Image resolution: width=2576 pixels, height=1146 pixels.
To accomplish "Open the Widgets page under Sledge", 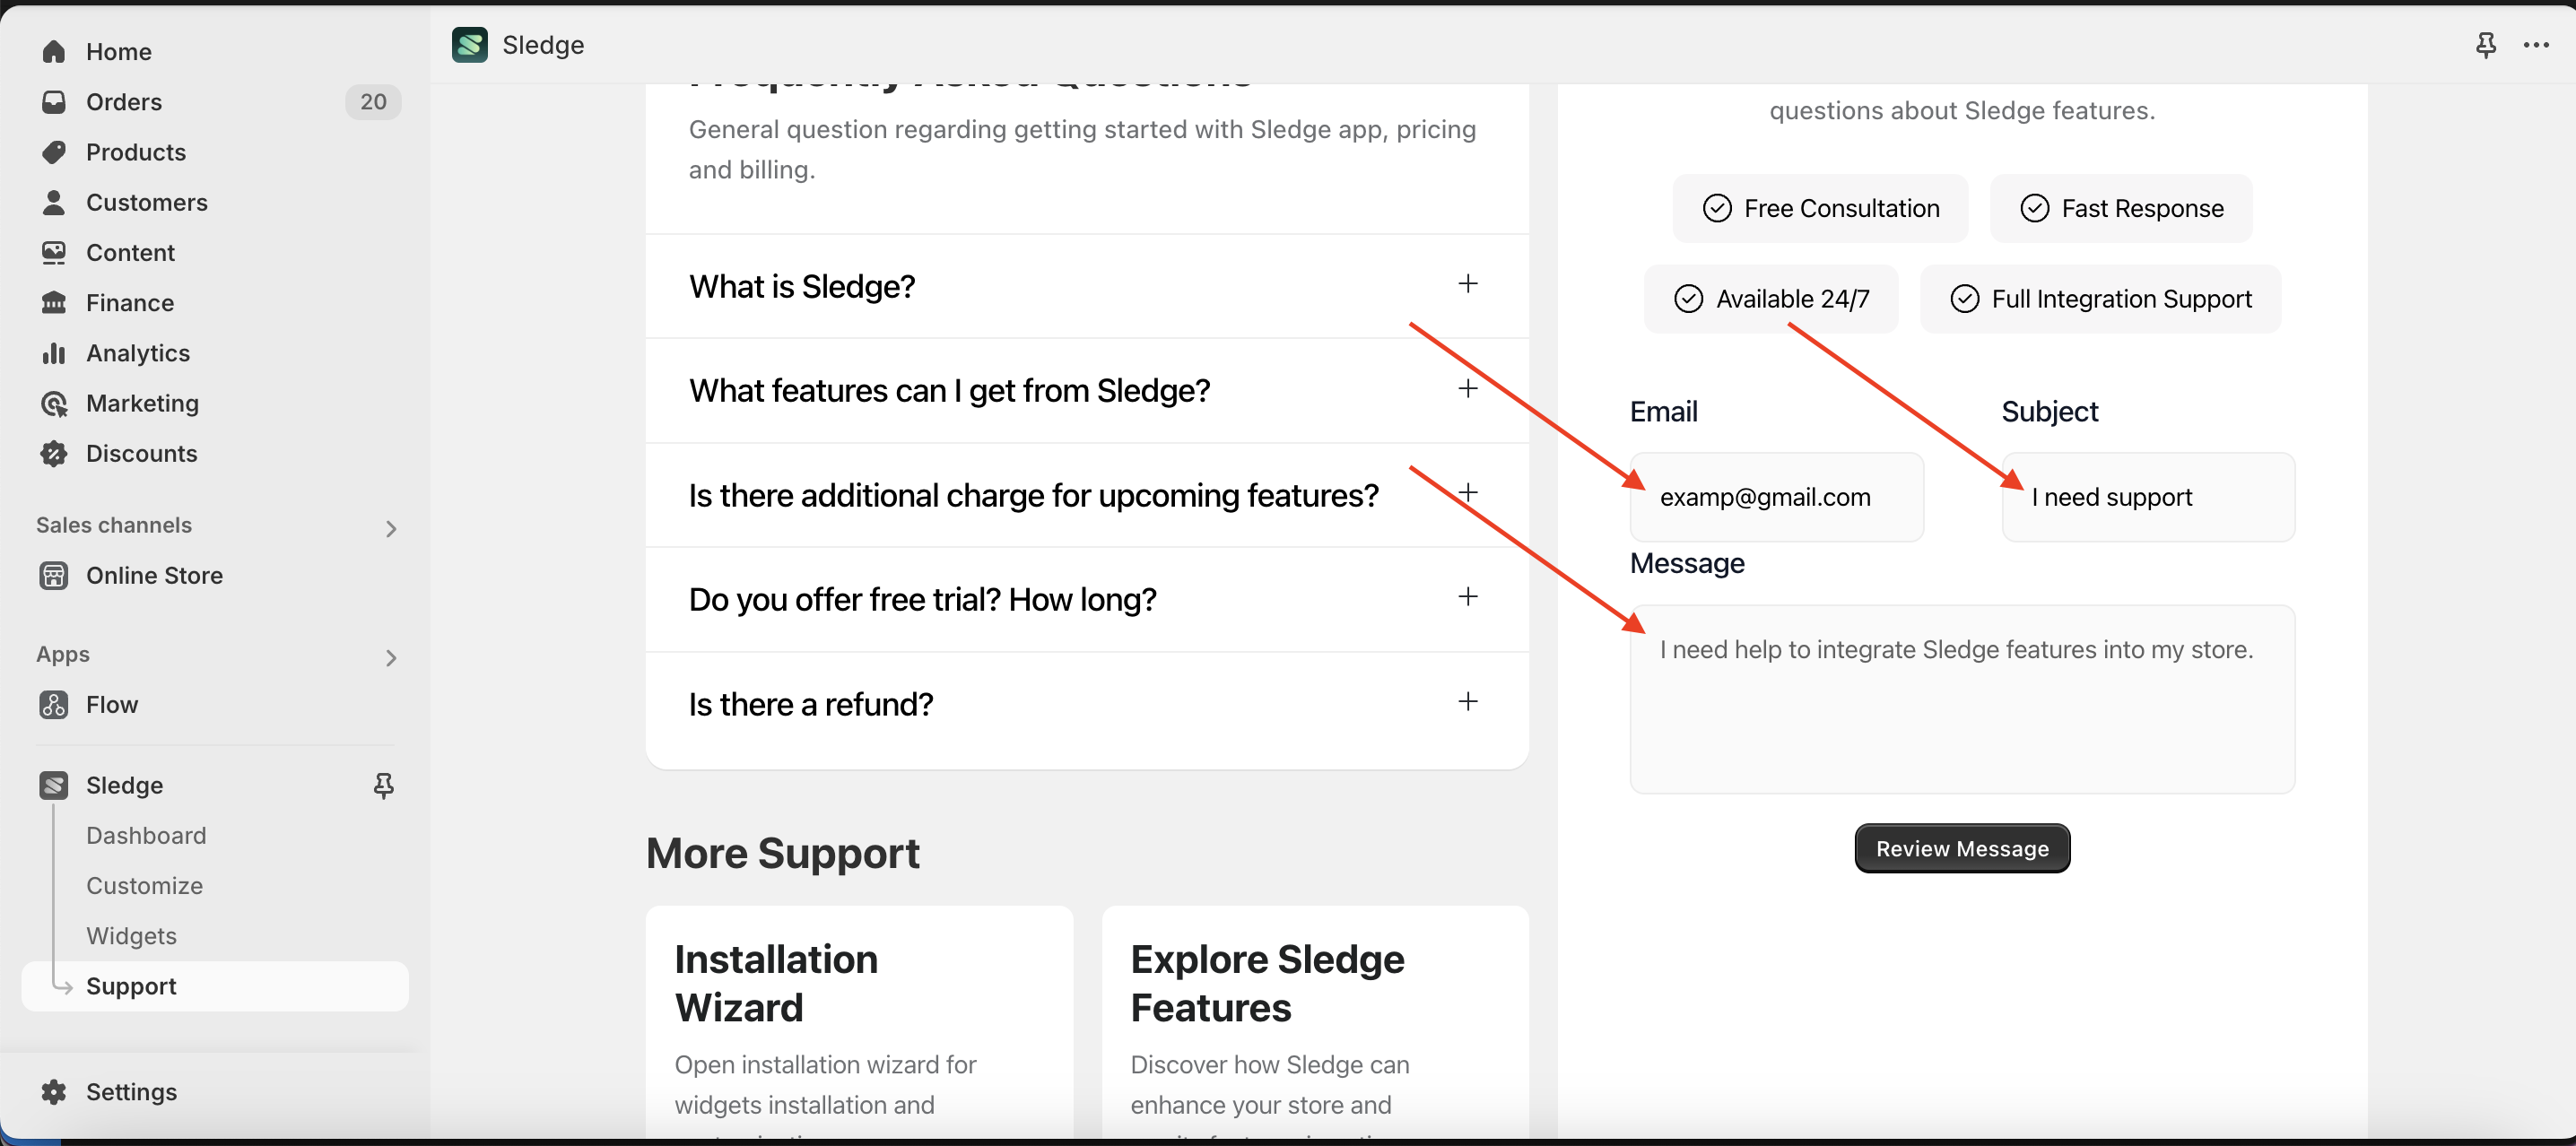I will pyautogui.click(x=130, y=936).
